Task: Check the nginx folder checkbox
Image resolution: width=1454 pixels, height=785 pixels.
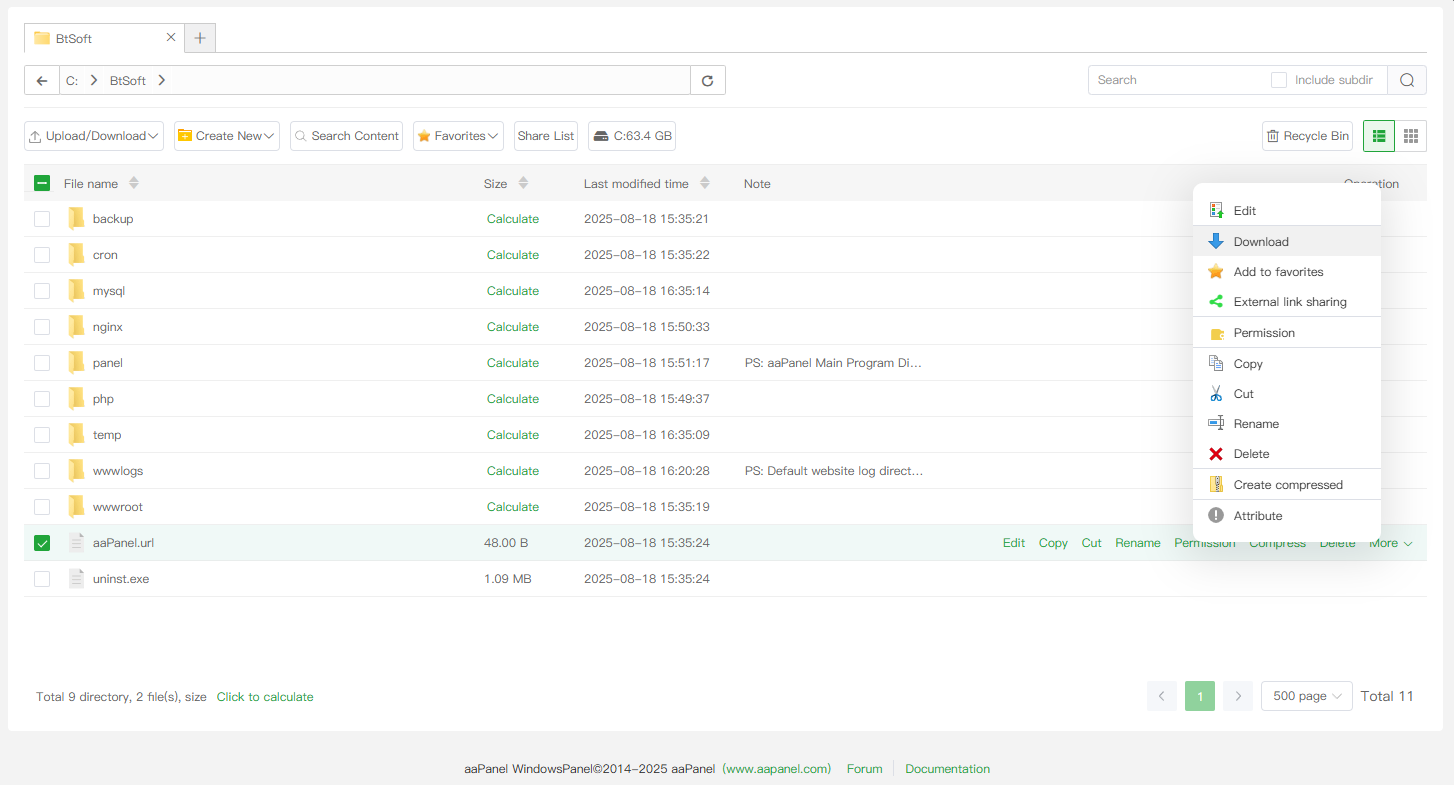Action: click(42, 327)
